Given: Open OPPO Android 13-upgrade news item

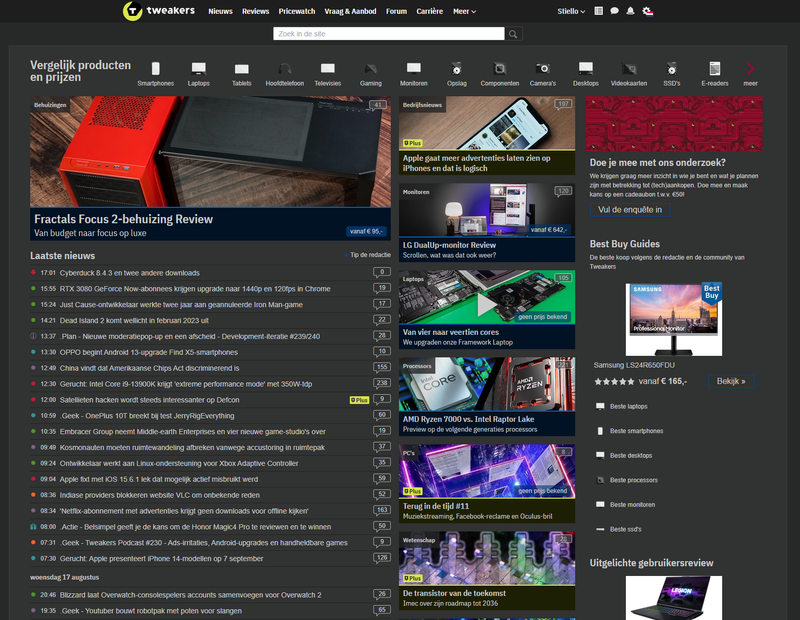Looking at the screenshot, I should [148, 352].
